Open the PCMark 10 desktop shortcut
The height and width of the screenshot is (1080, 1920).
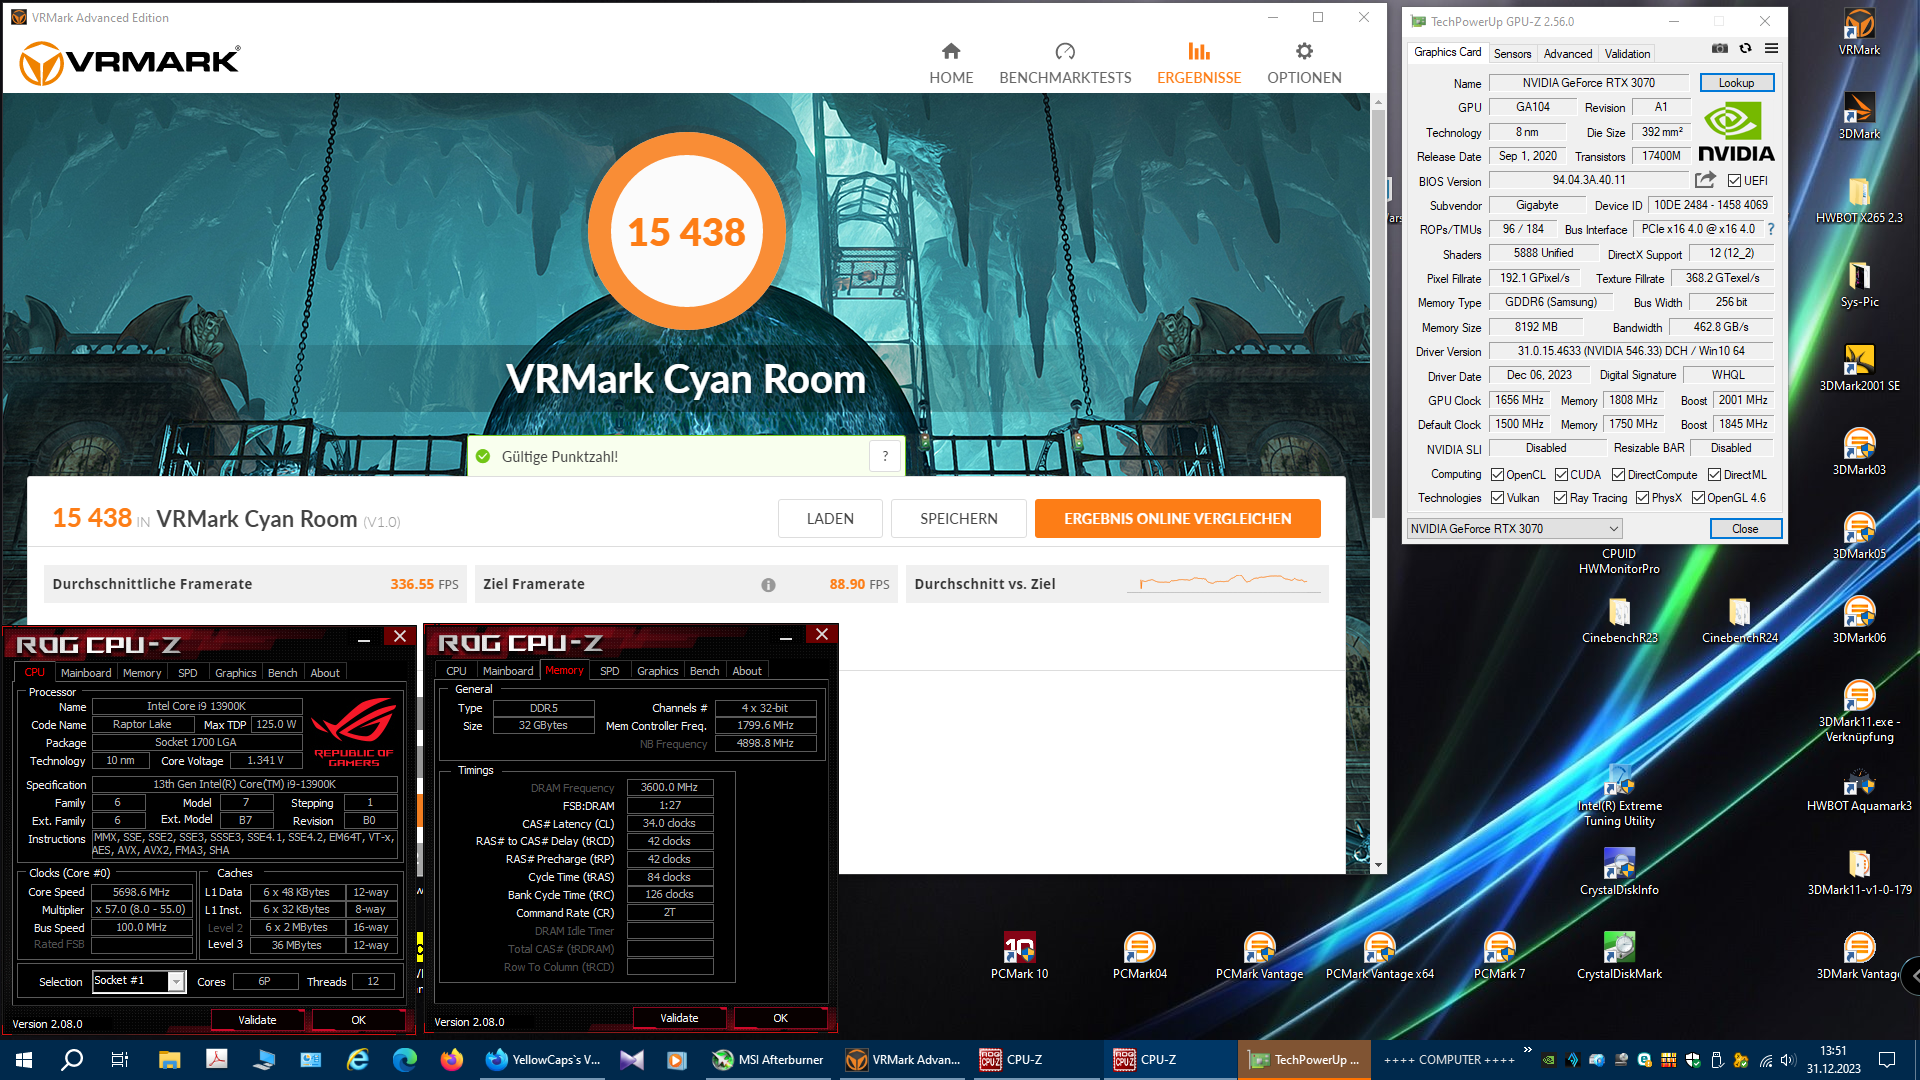pyautogui.click(x=1019, y=956)
